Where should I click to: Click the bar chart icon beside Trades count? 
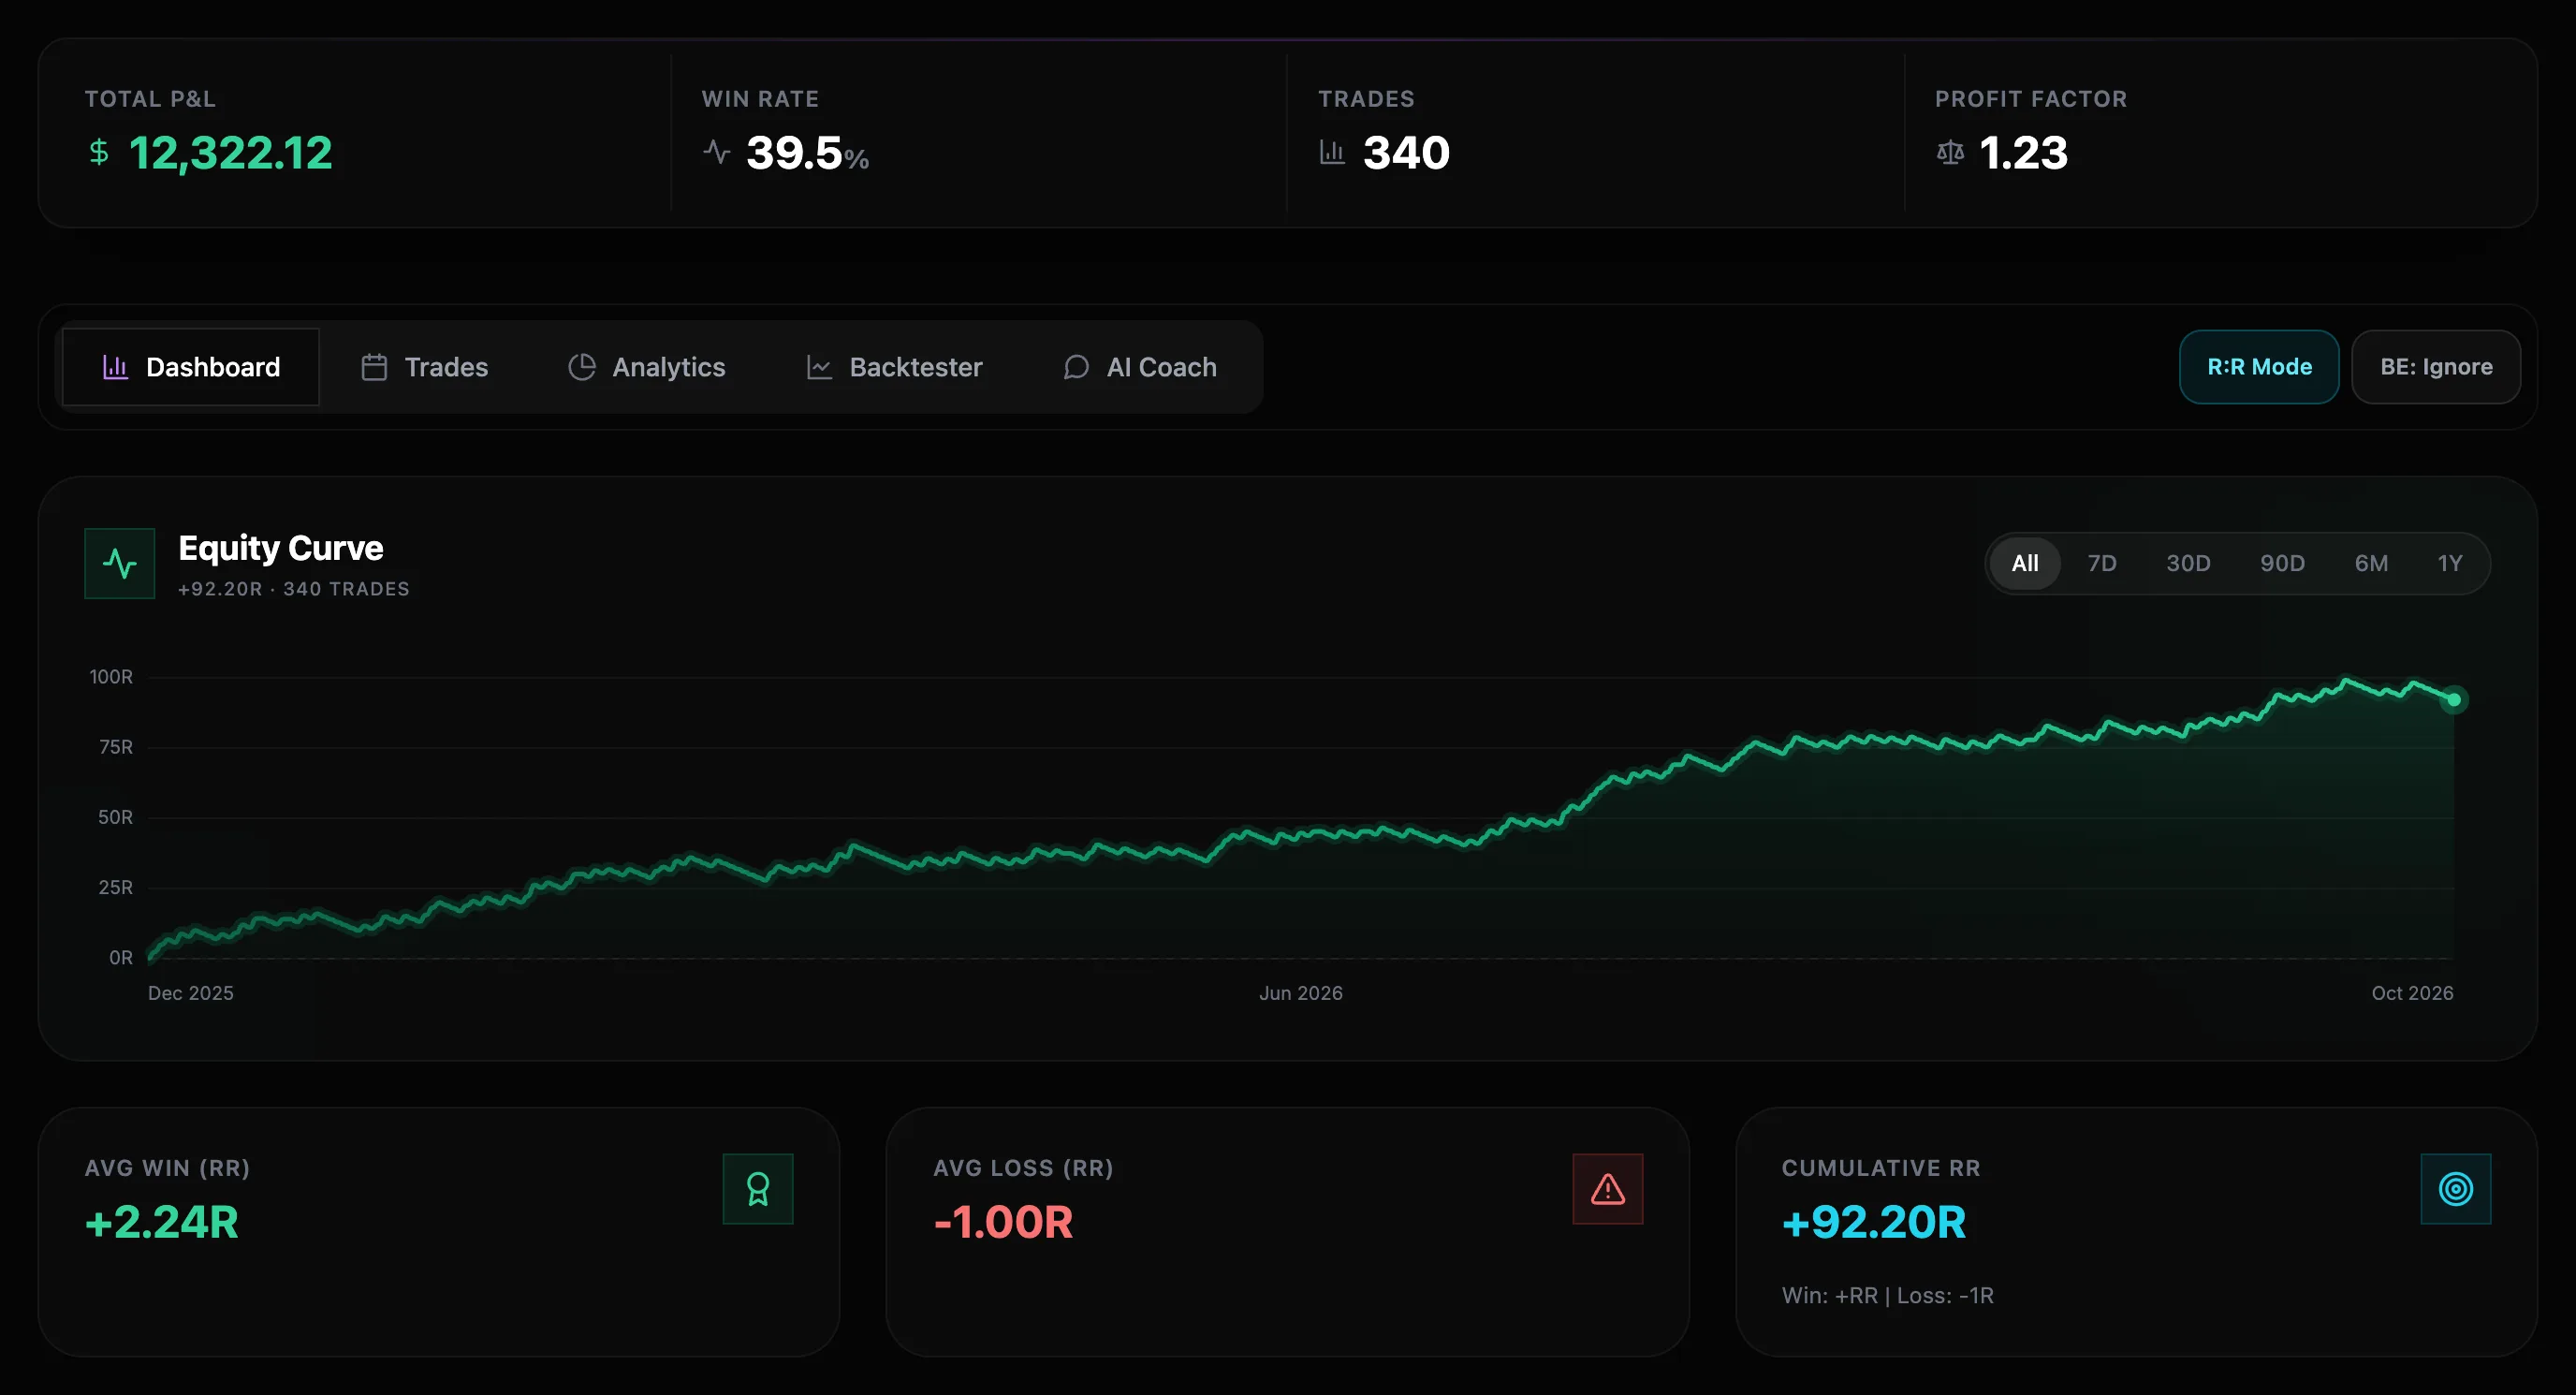pyautogui.click(x=1332, y=152)
